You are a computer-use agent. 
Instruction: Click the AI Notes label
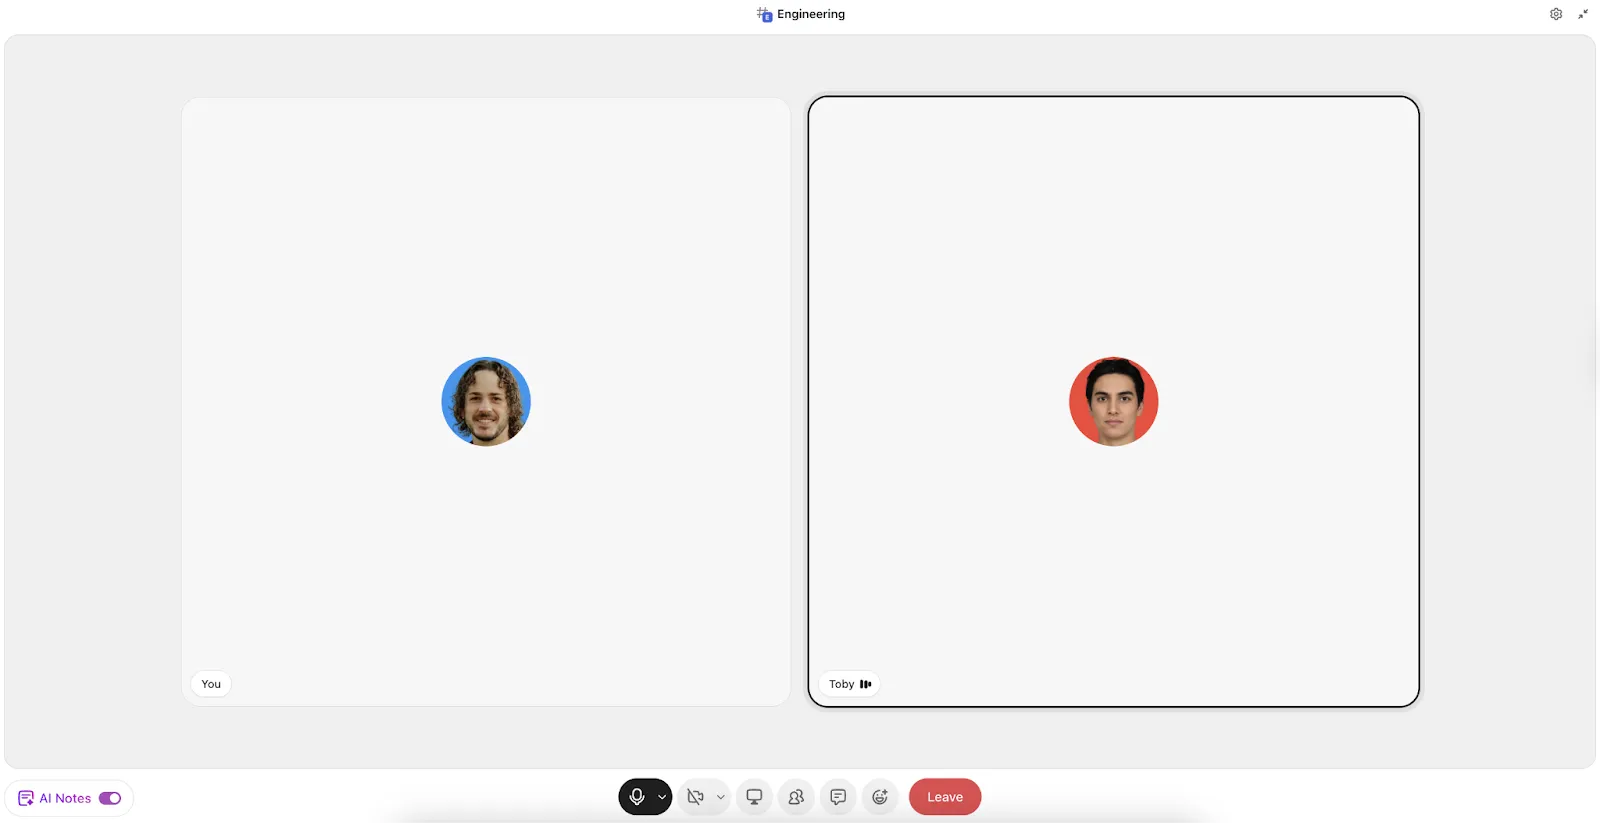[65, 798]
